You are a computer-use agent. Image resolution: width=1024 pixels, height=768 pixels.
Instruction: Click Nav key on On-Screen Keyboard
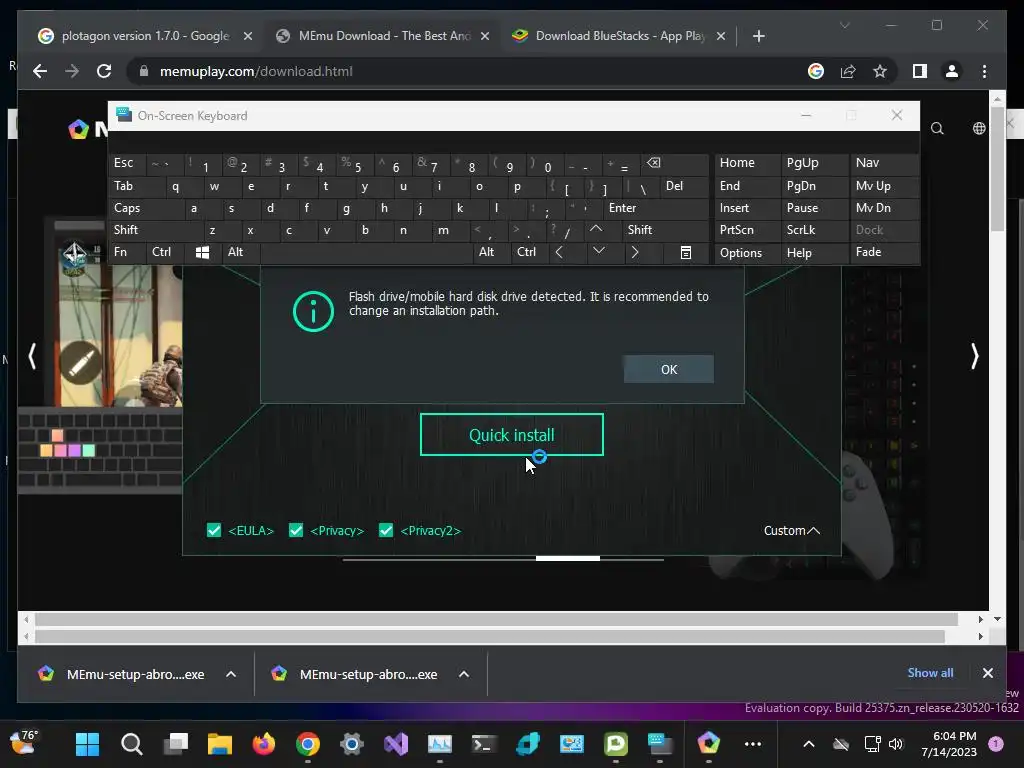pyautogui.click(x=884, y=163)
